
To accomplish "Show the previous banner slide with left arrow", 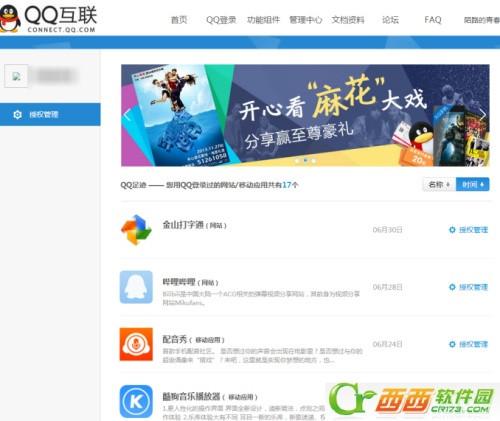I will click(127, 115).
